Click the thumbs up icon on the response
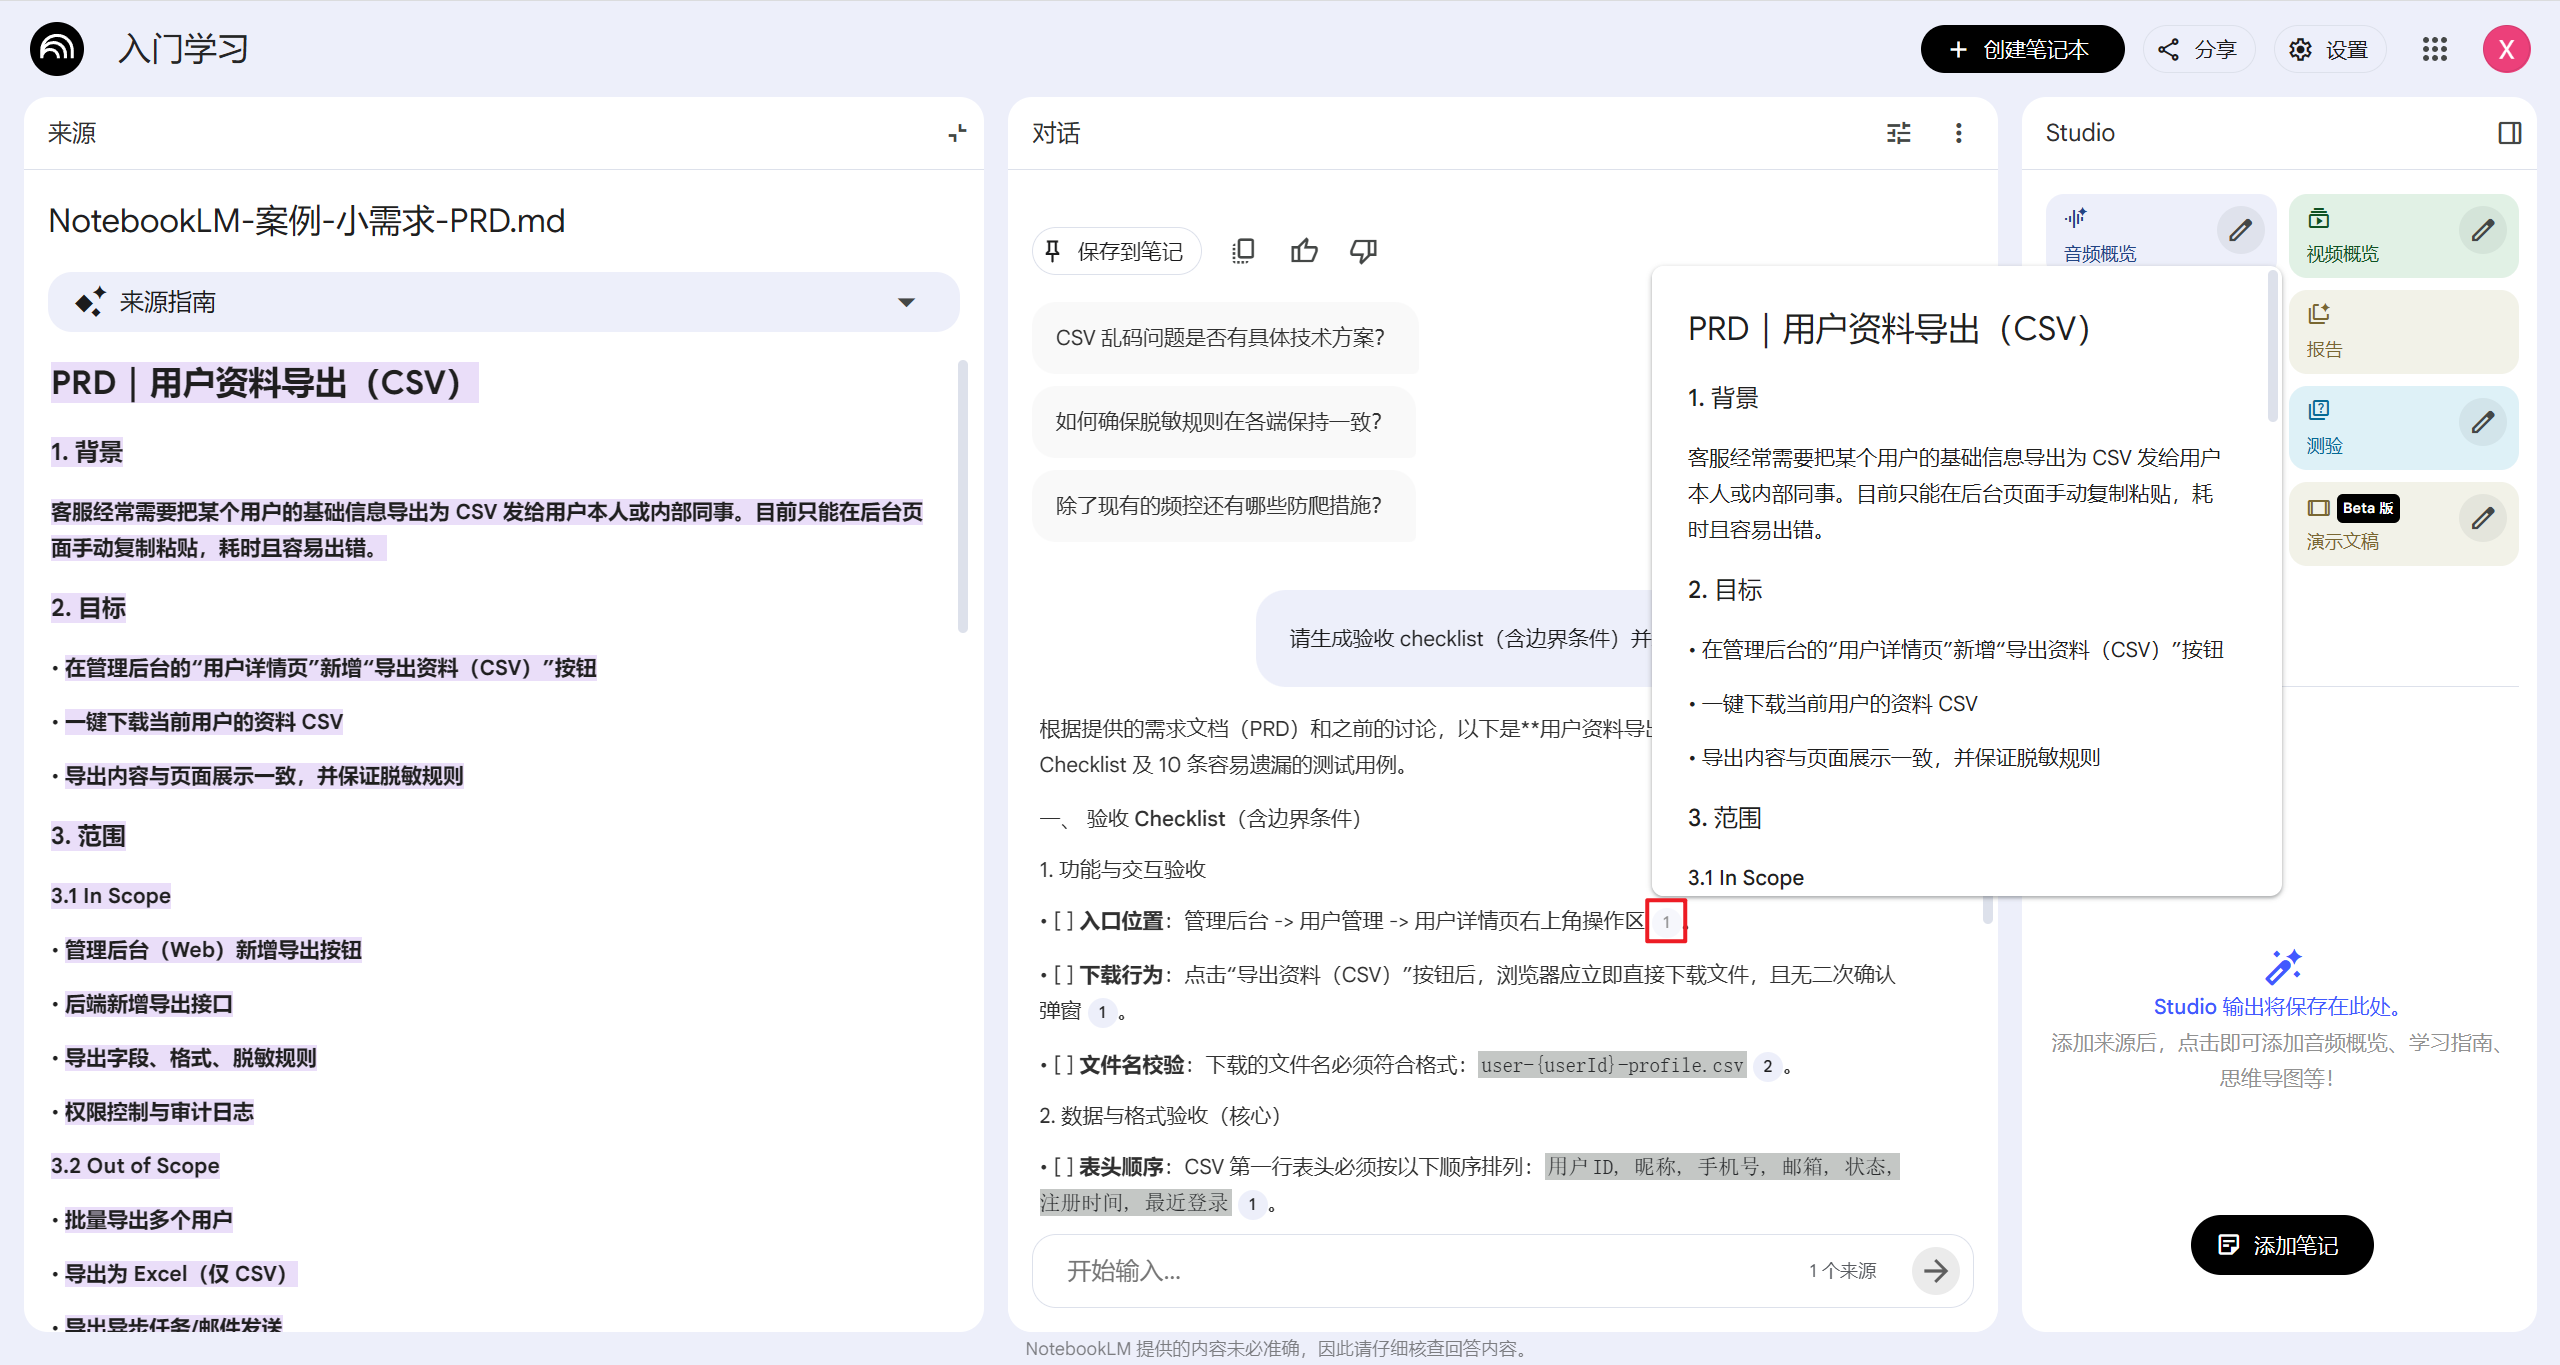Viewport: 2560px width, 1365px height. pos(1304,251)
